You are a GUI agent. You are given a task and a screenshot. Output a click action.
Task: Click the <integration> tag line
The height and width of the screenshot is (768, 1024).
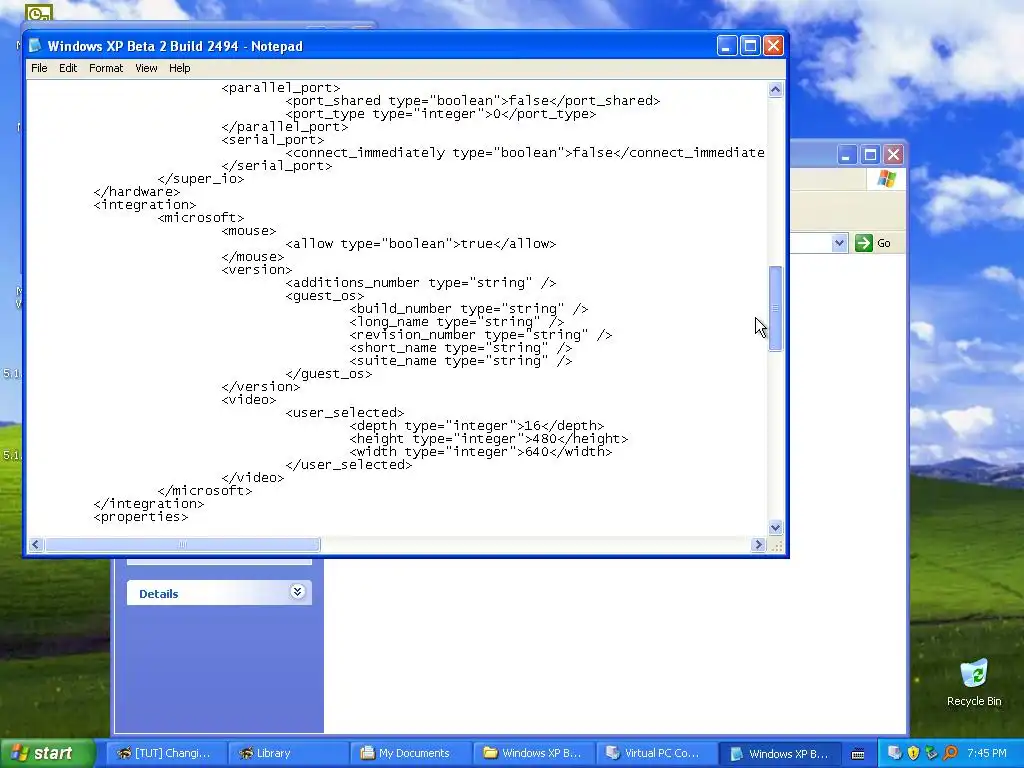click(x=144, y=204)
